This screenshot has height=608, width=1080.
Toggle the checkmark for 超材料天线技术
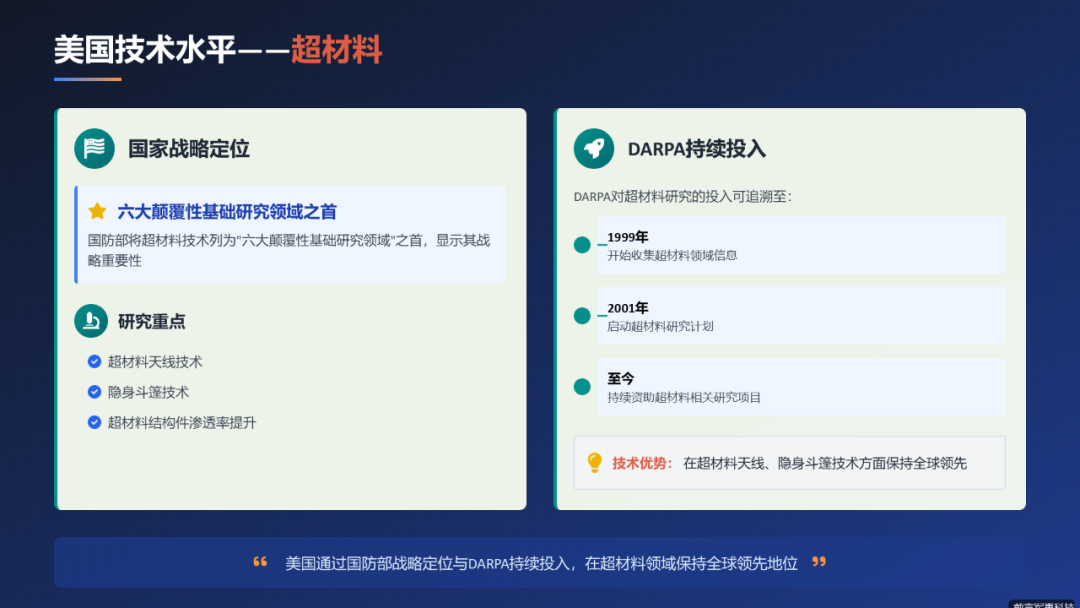92,362
